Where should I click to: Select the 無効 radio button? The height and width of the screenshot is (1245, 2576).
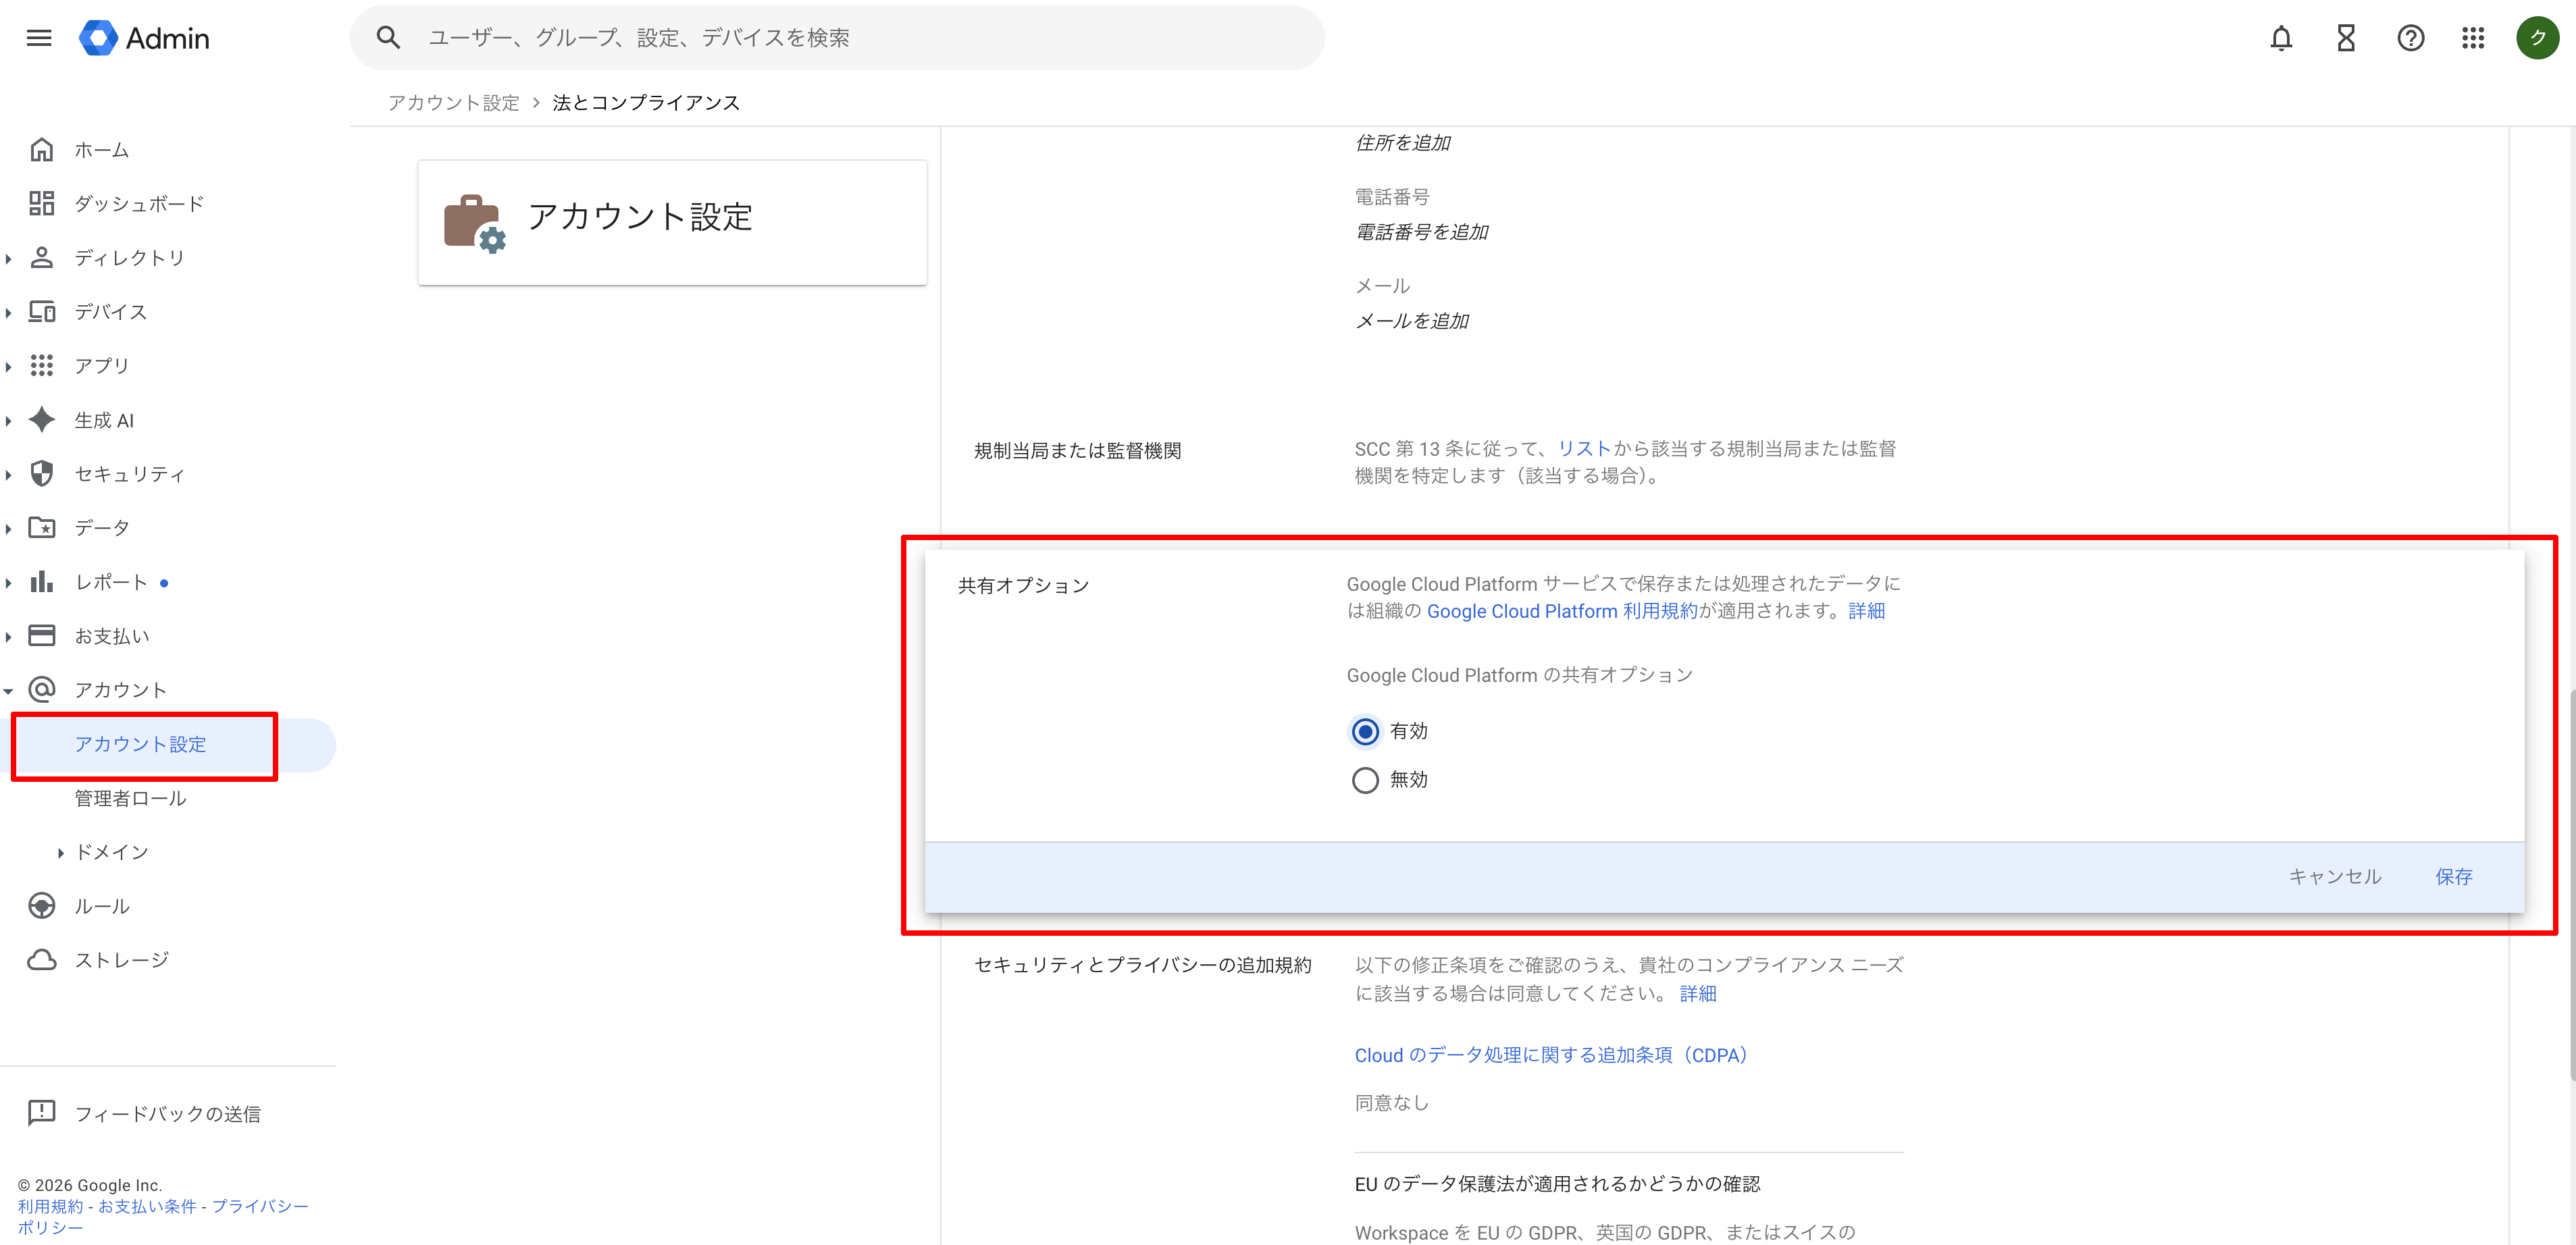click(x=1365, y=780)
